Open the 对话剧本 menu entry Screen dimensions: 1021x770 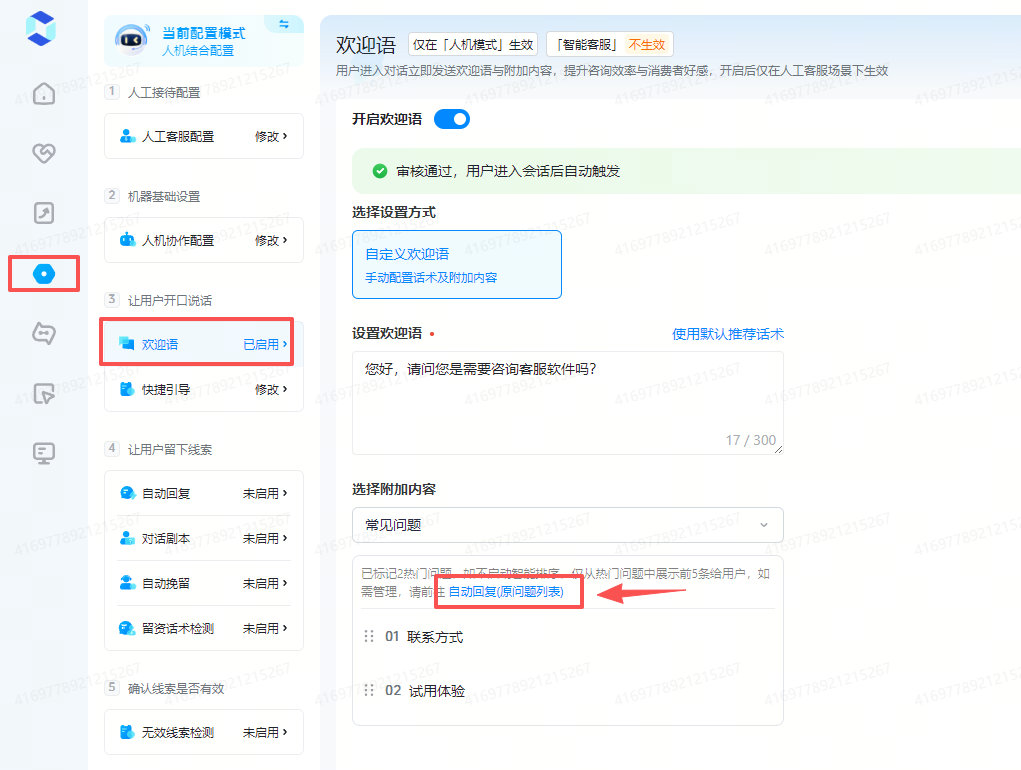204,538
